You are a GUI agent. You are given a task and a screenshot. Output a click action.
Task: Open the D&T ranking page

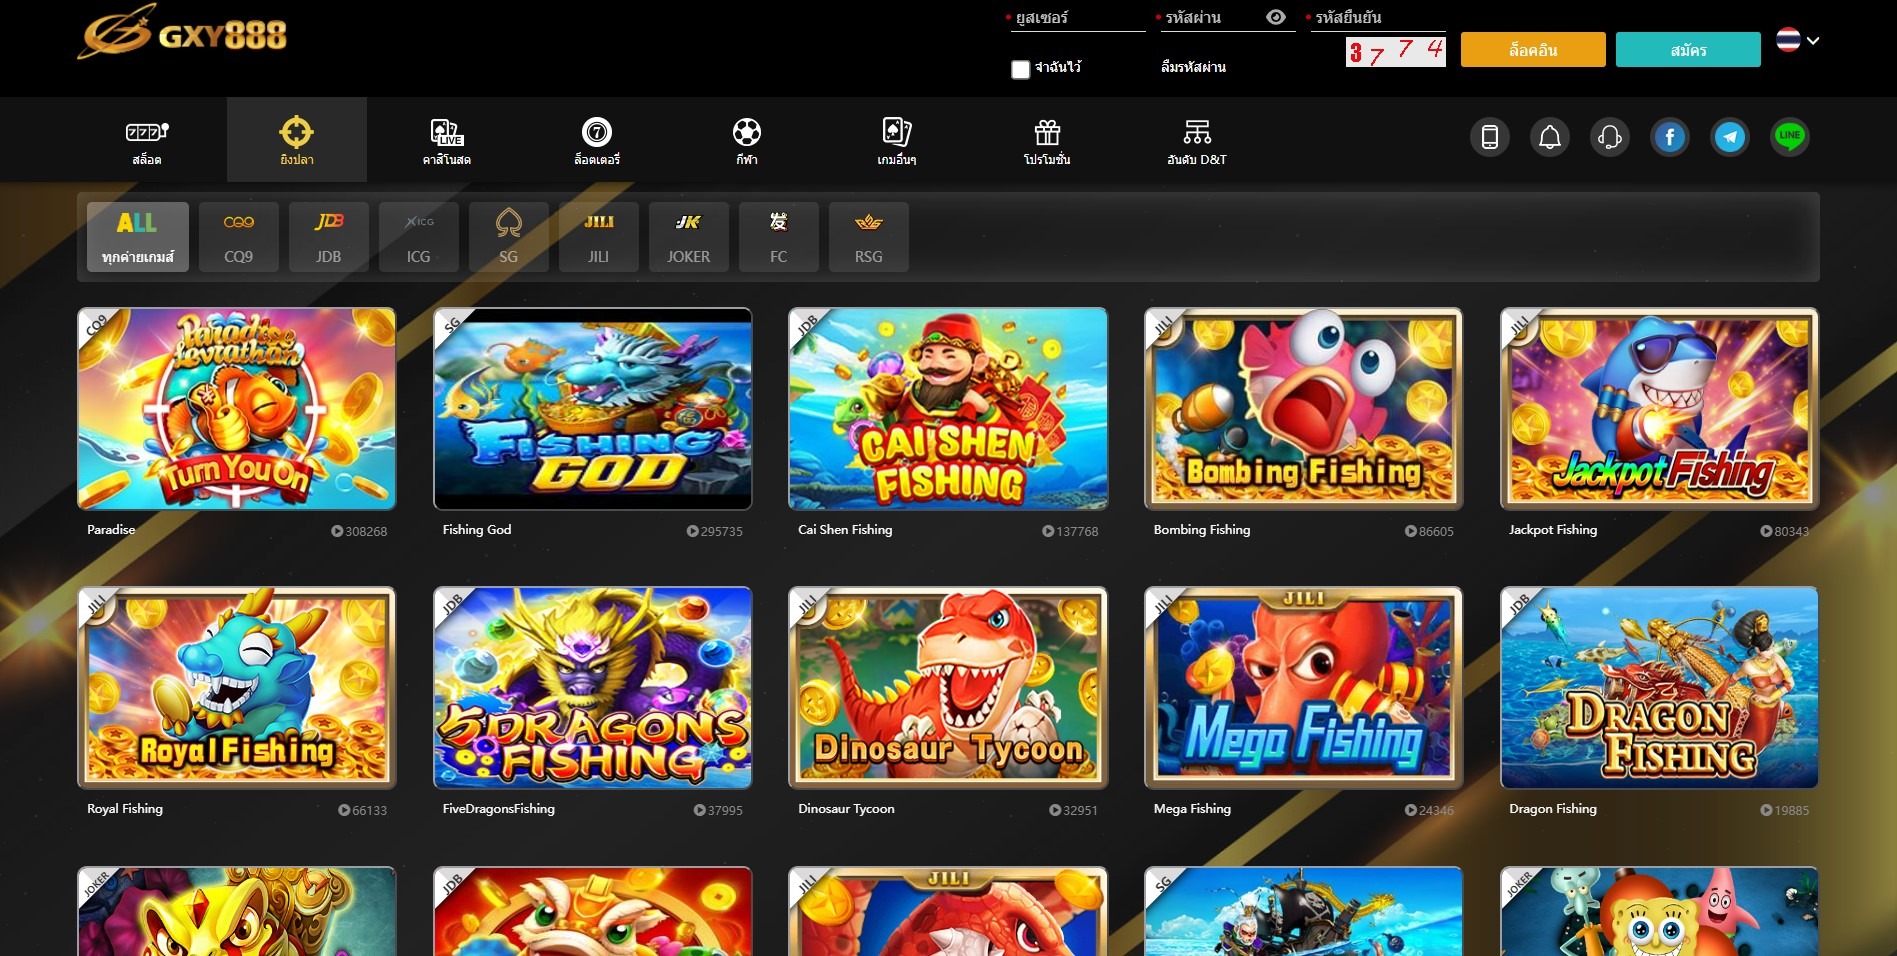click(x=1197, y=140)
